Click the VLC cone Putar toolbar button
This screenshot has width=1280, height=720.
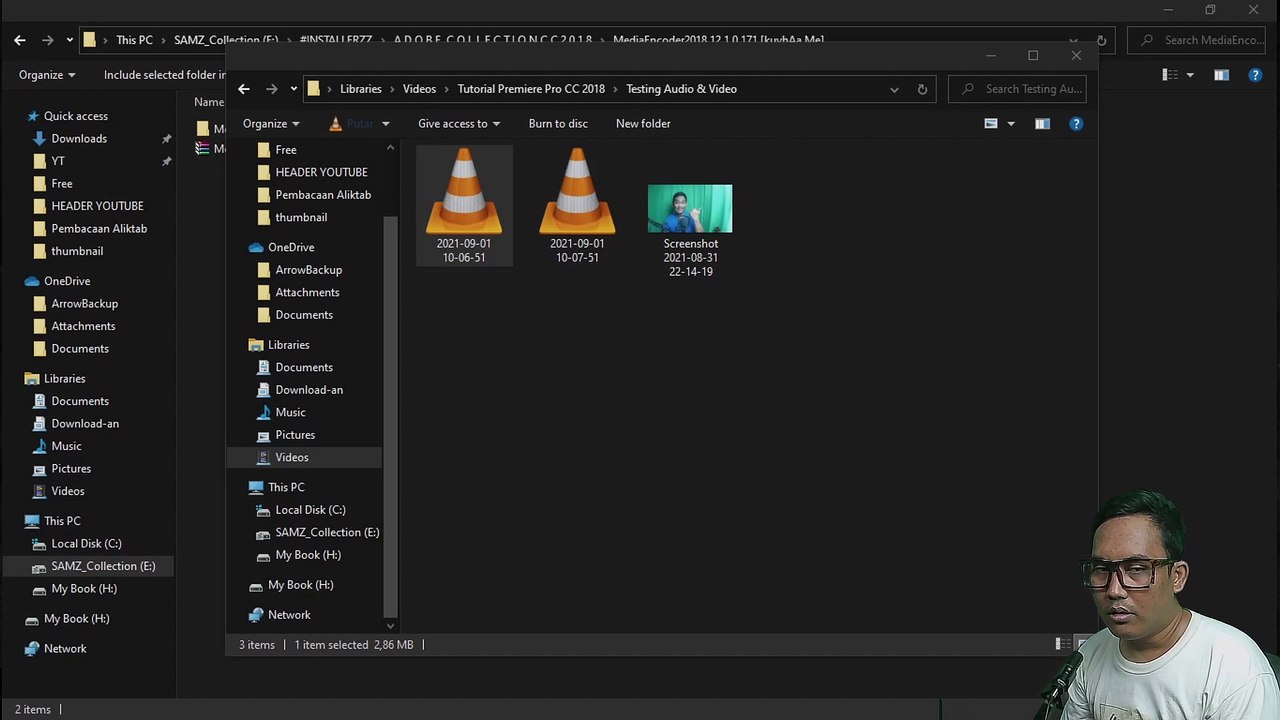(350, 124)
